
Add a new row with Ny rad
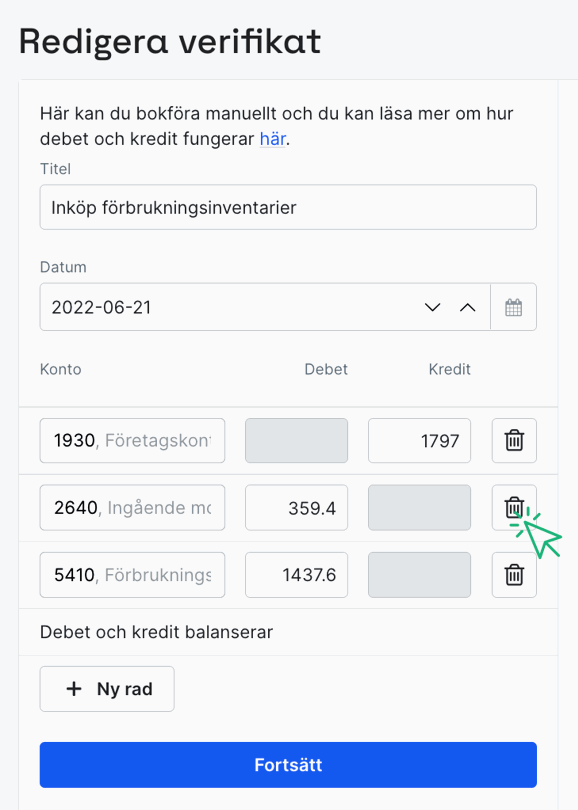click(x=107, y=688)
